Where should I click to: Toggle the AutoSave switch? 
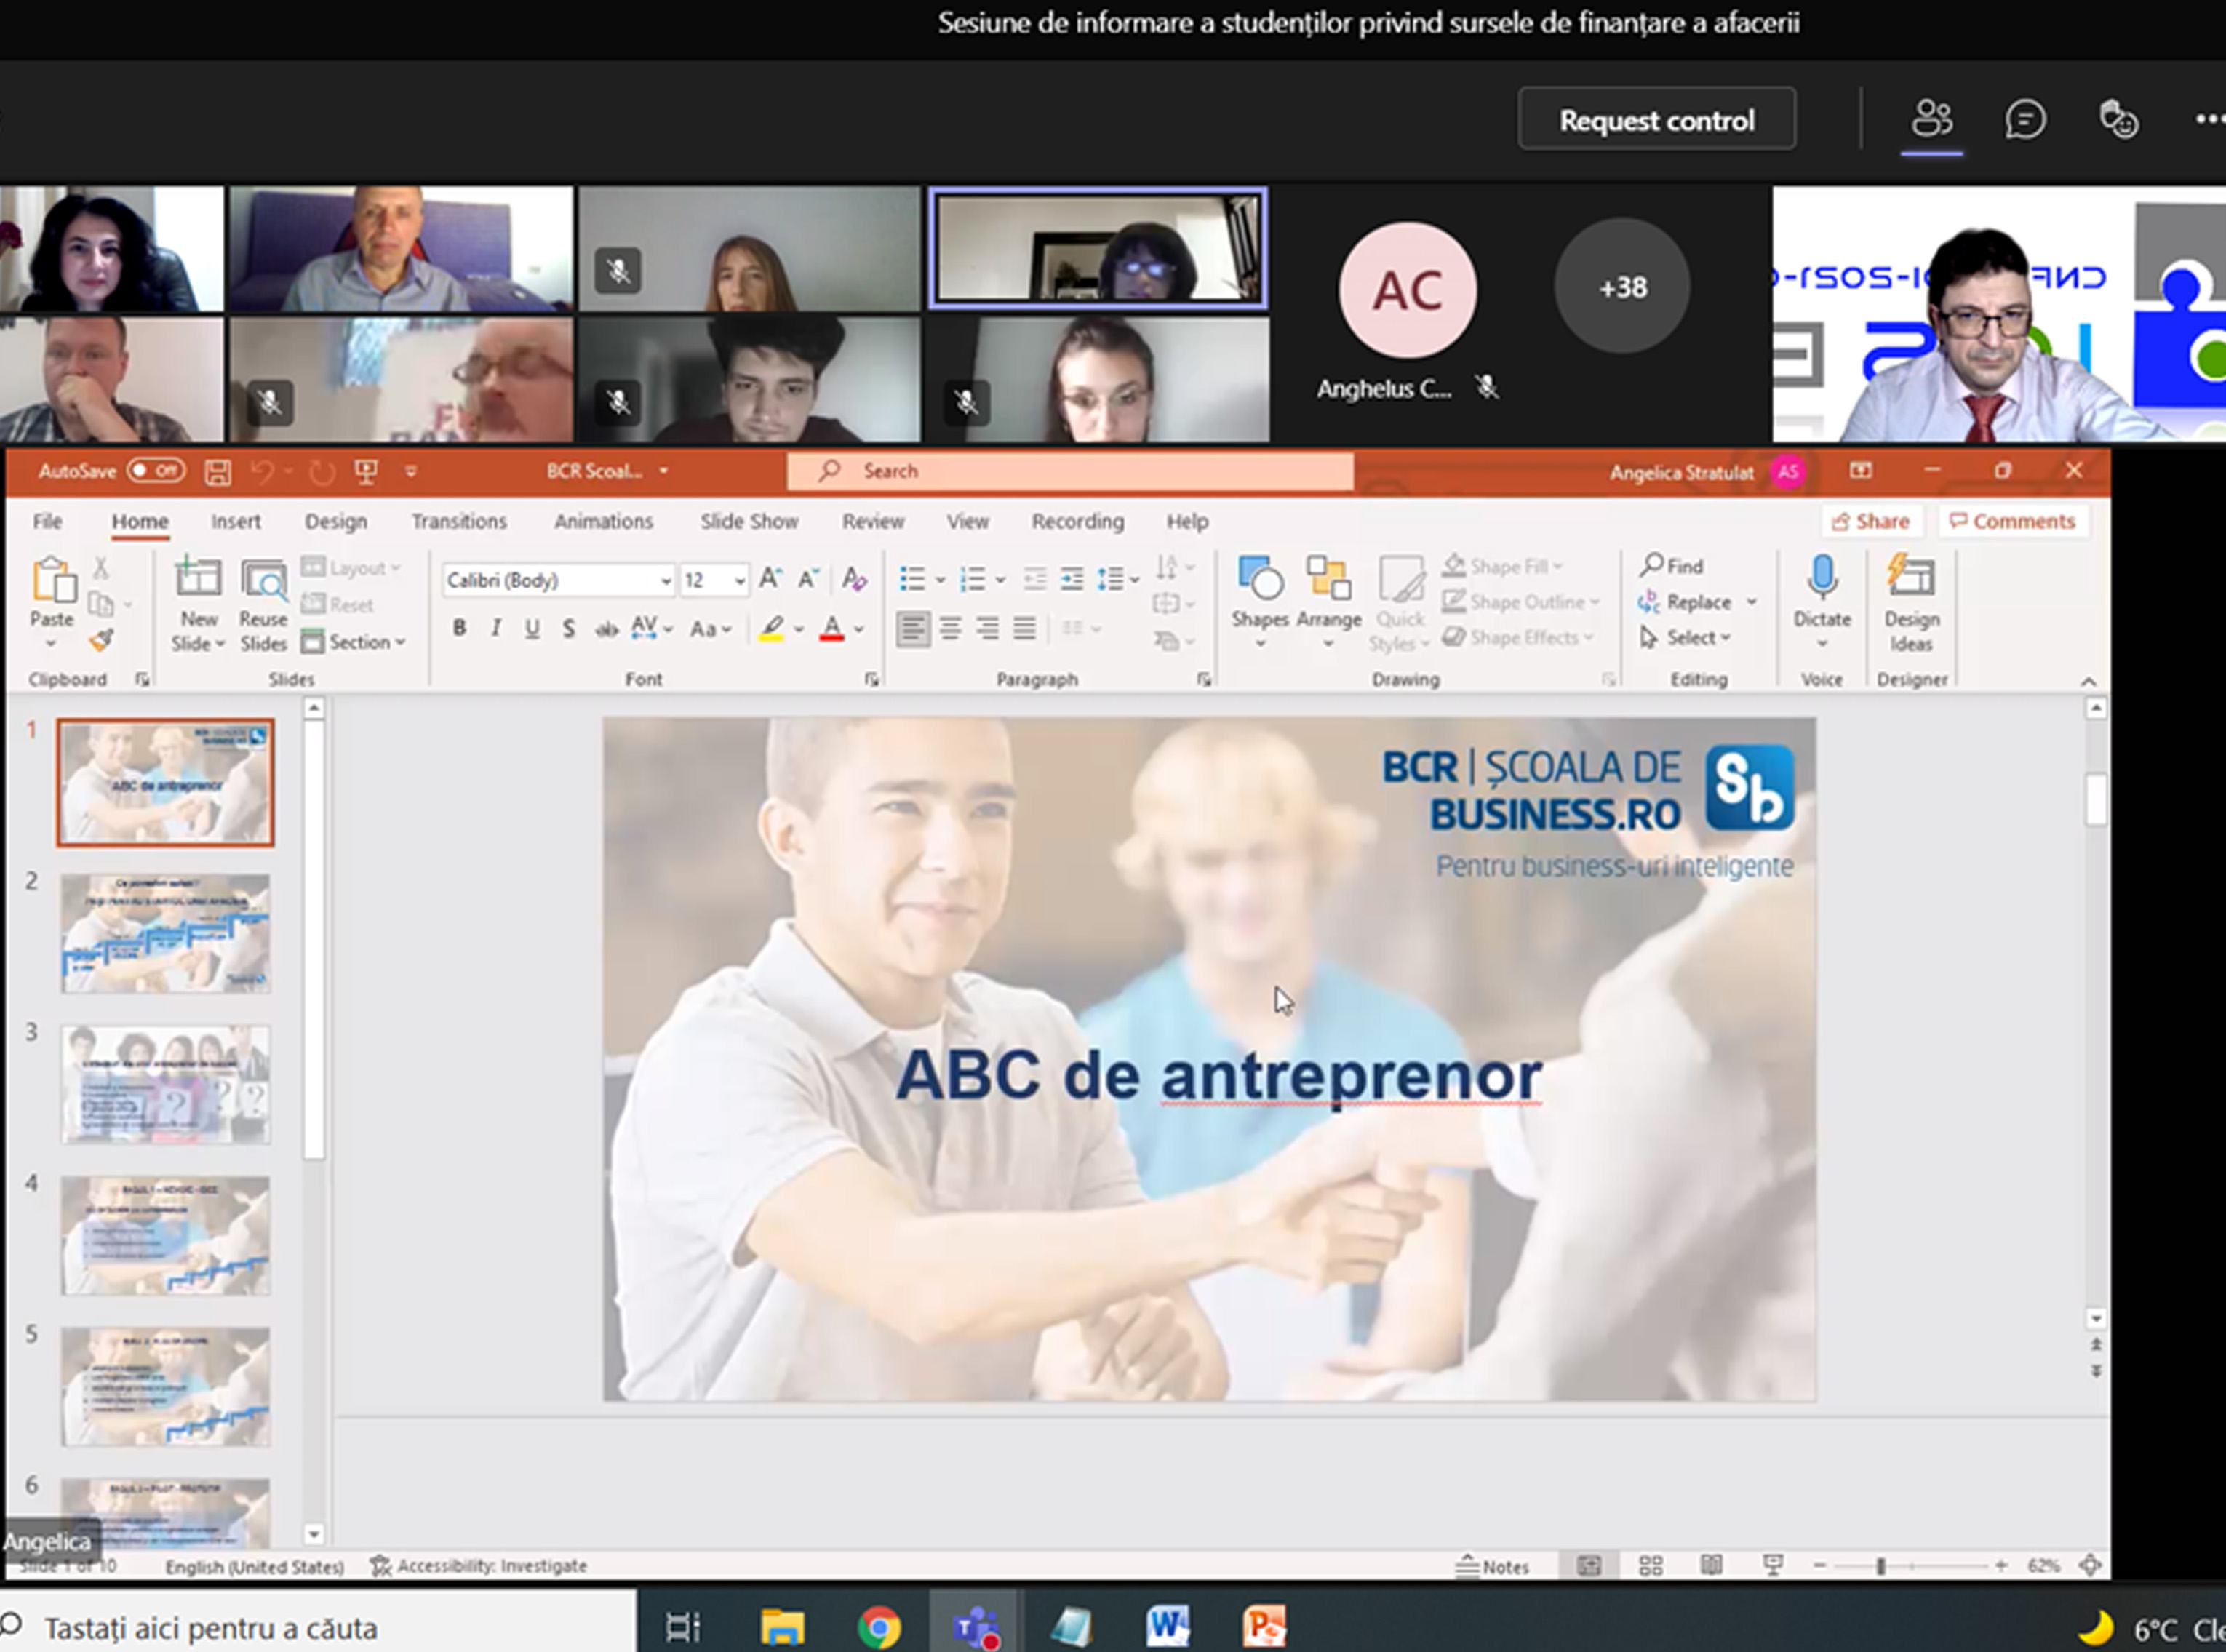[157, 470]
